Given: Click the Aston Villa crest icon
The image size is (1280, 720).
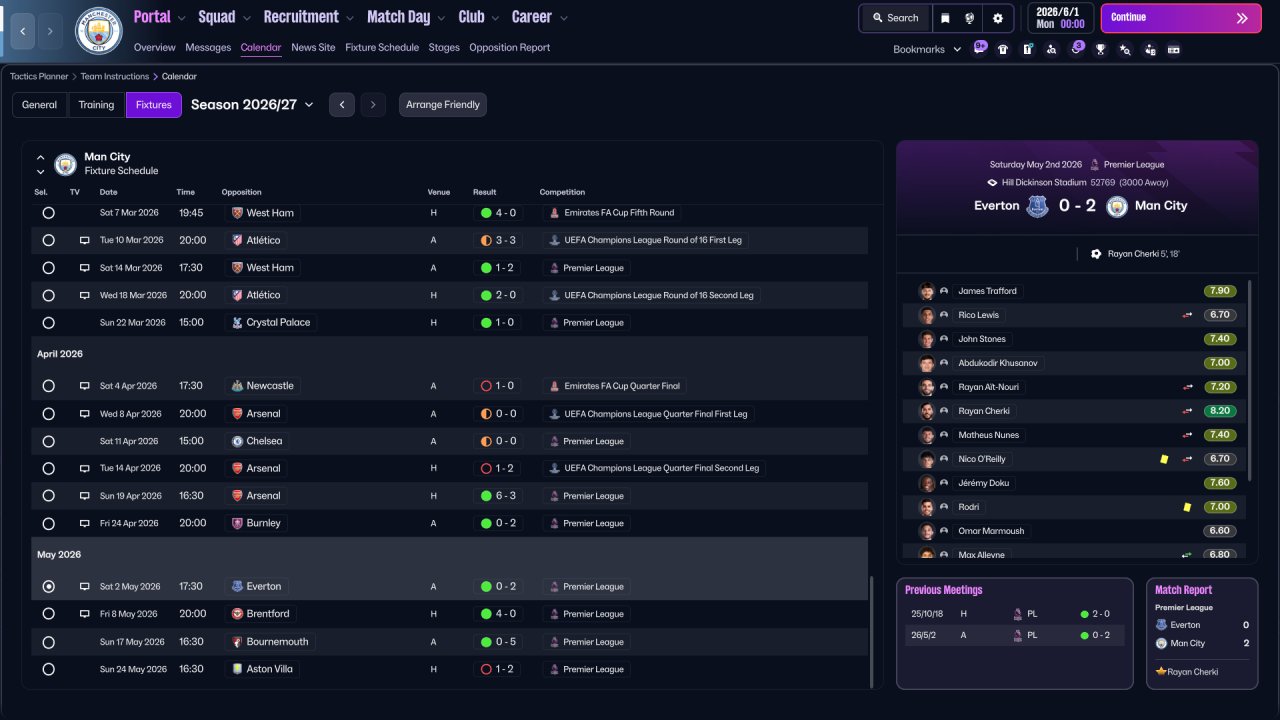Looking at the screenshot, I should coord(237,669).
